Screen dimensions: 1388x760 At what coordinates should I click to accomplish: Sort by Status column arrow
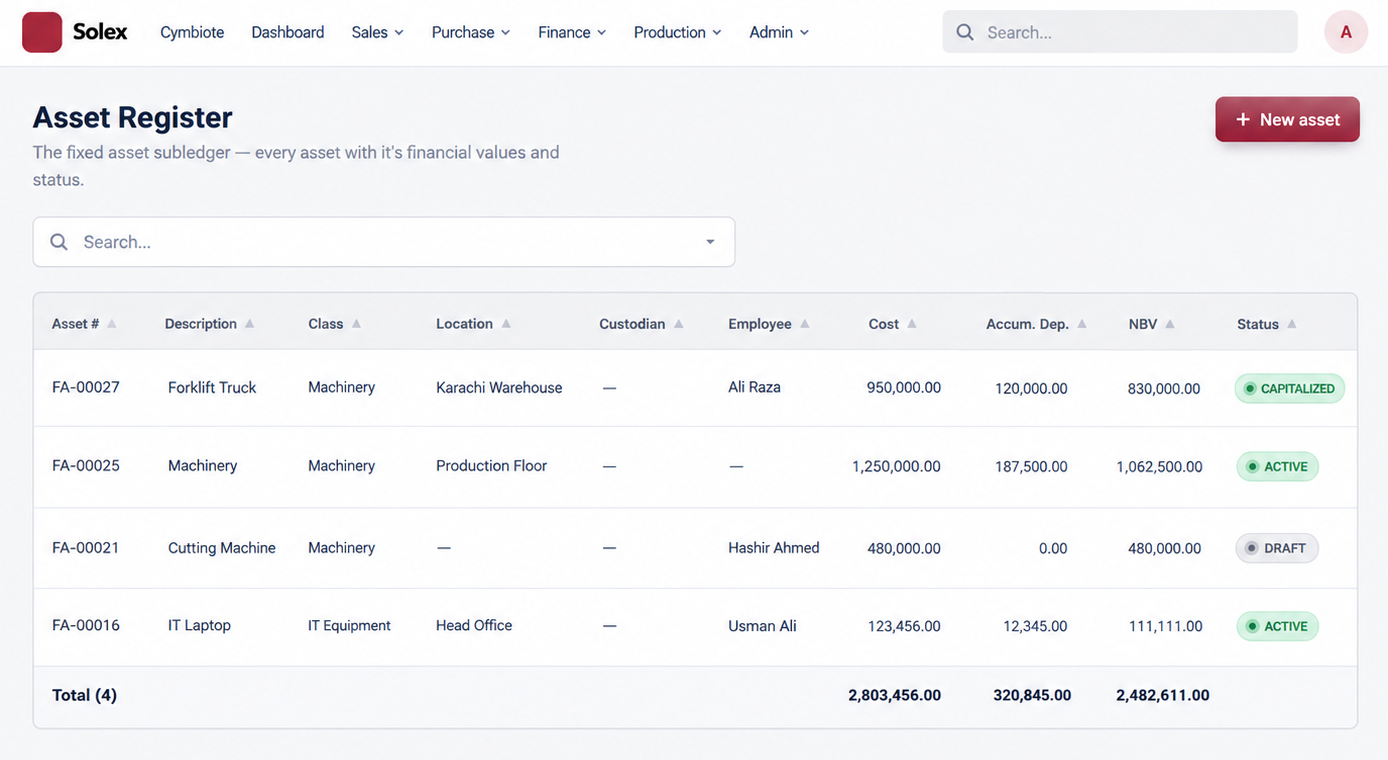(x=1292, y=324)
